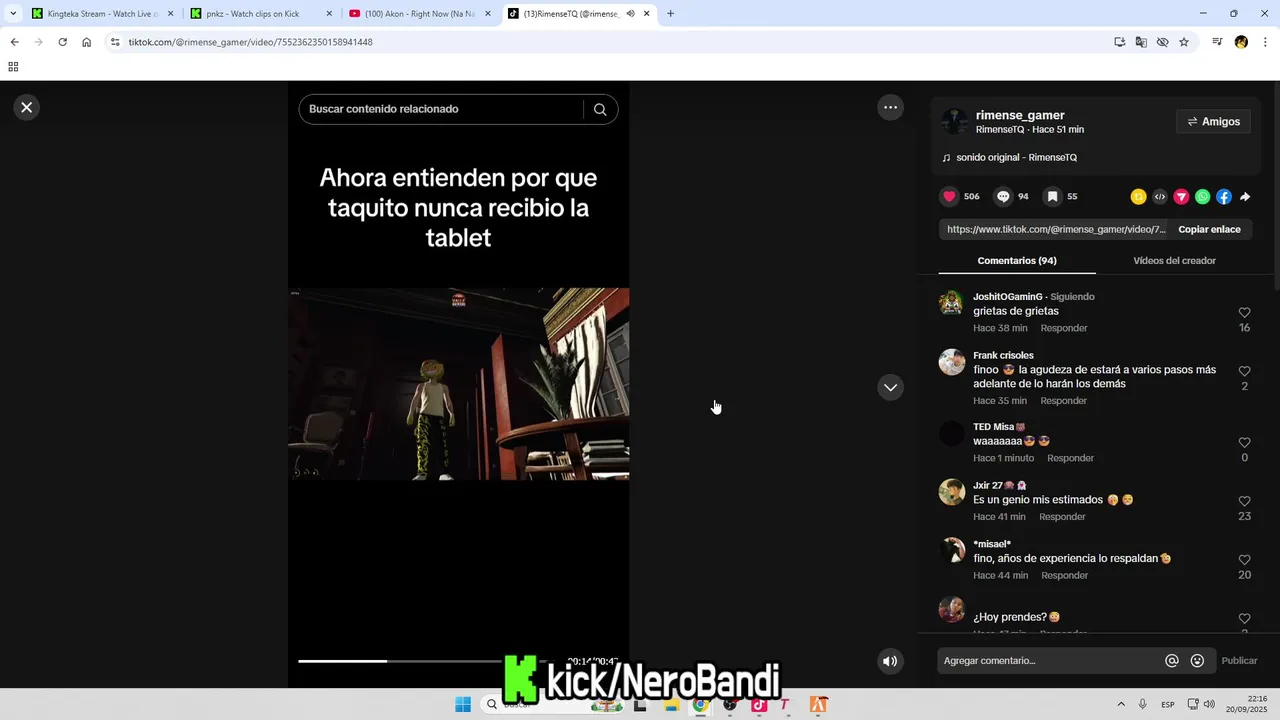Like the '¿Hoy prendes?' comment
The image size is (1280, 720).
tap(1244, 618)
